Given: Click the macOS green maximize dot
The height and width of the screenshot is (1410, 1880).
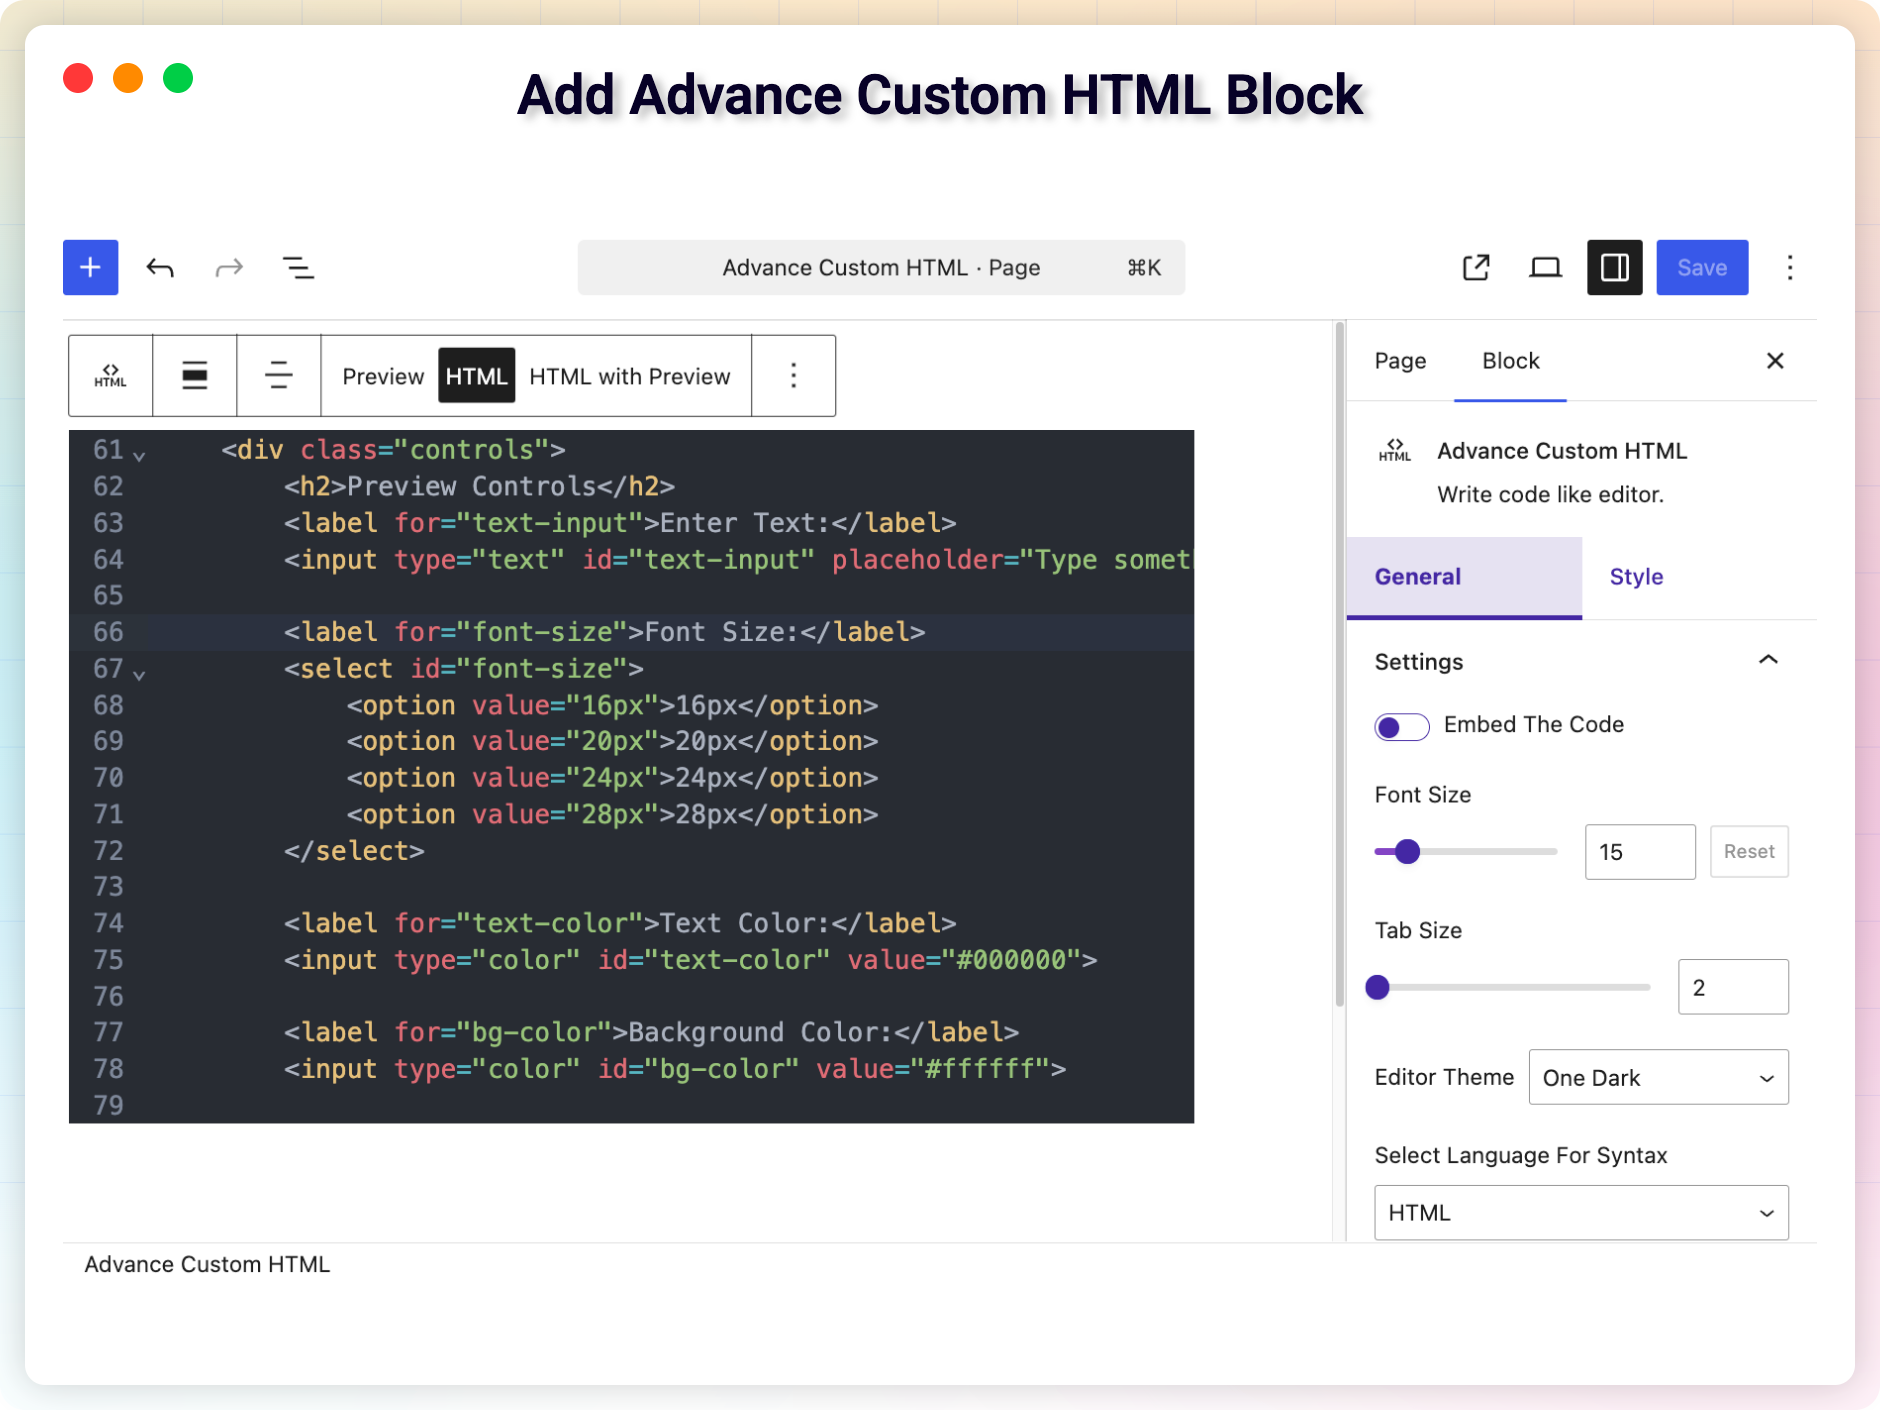Looking at the screenshot, I should 178,78.
